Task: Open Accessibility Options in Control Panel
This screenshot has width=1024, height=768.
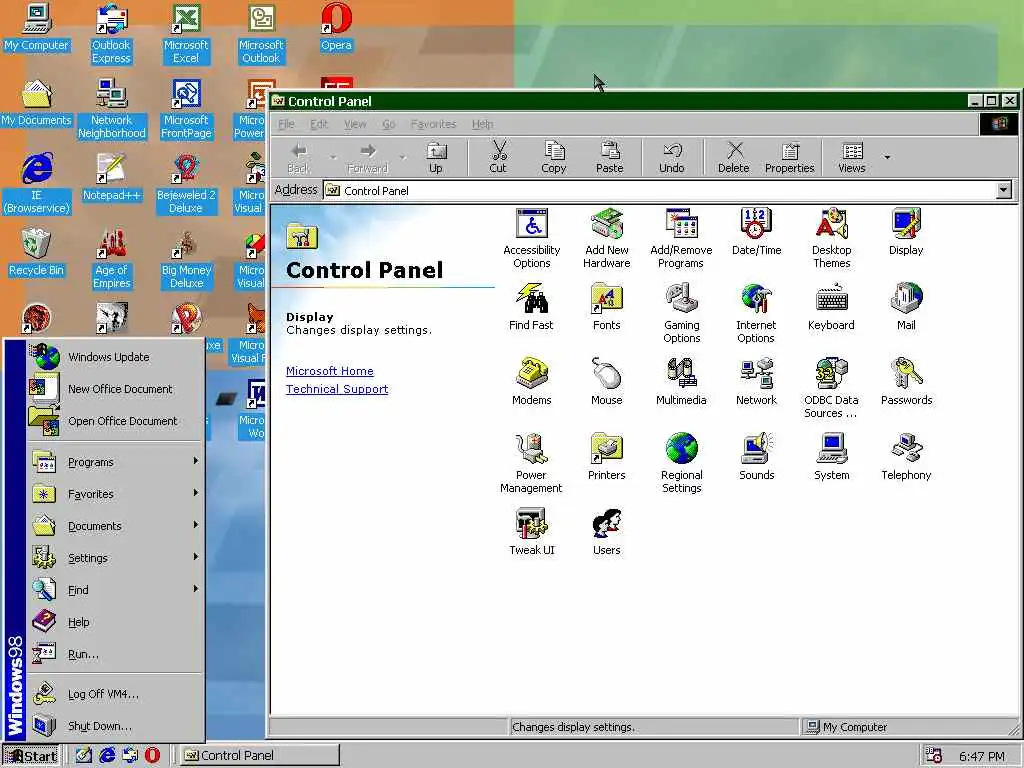Action: point(532,238)
